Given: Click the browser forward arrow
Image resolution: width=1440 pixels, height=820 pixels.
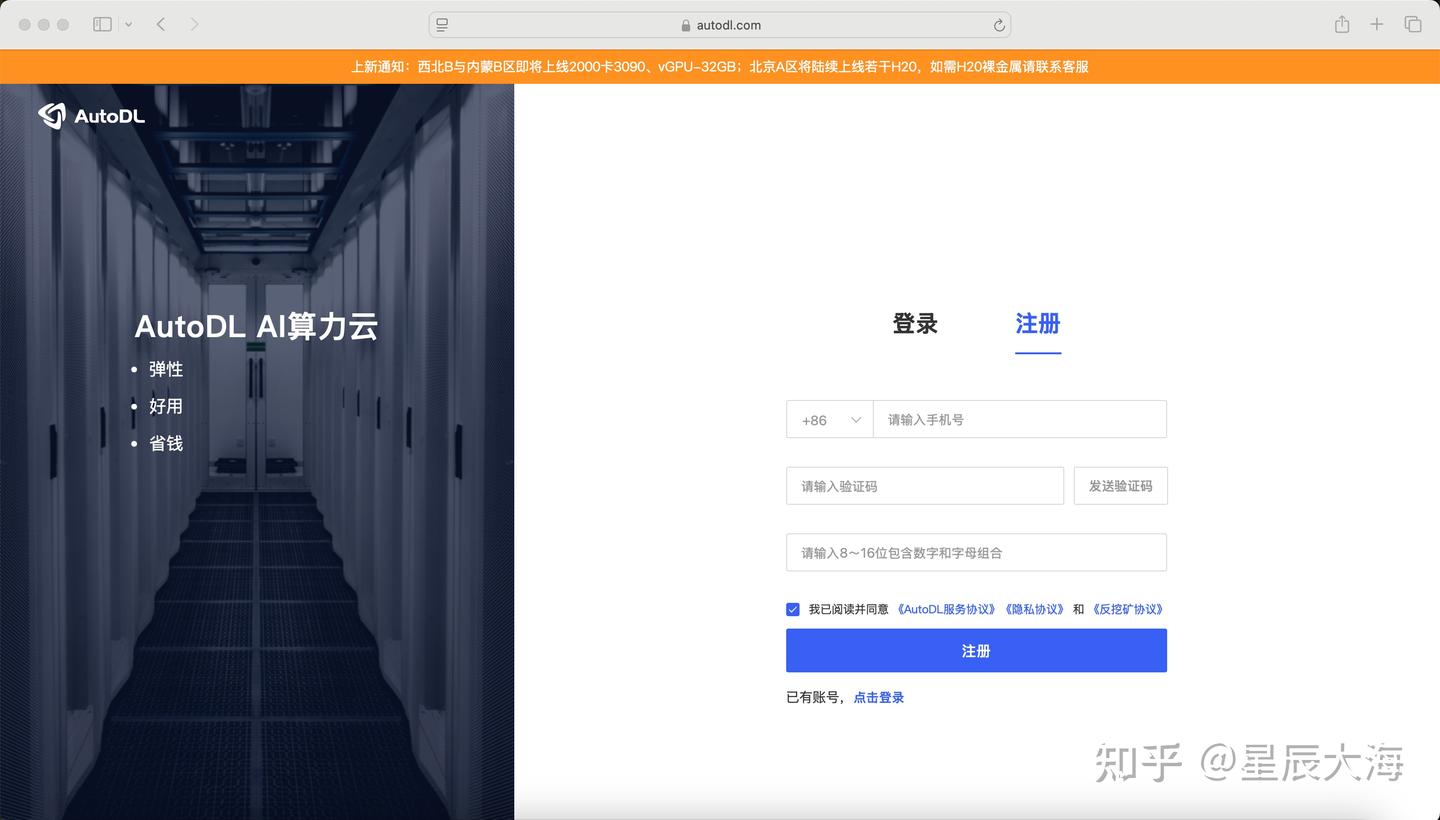Looking at the screenshot, I should click(193, 23).
